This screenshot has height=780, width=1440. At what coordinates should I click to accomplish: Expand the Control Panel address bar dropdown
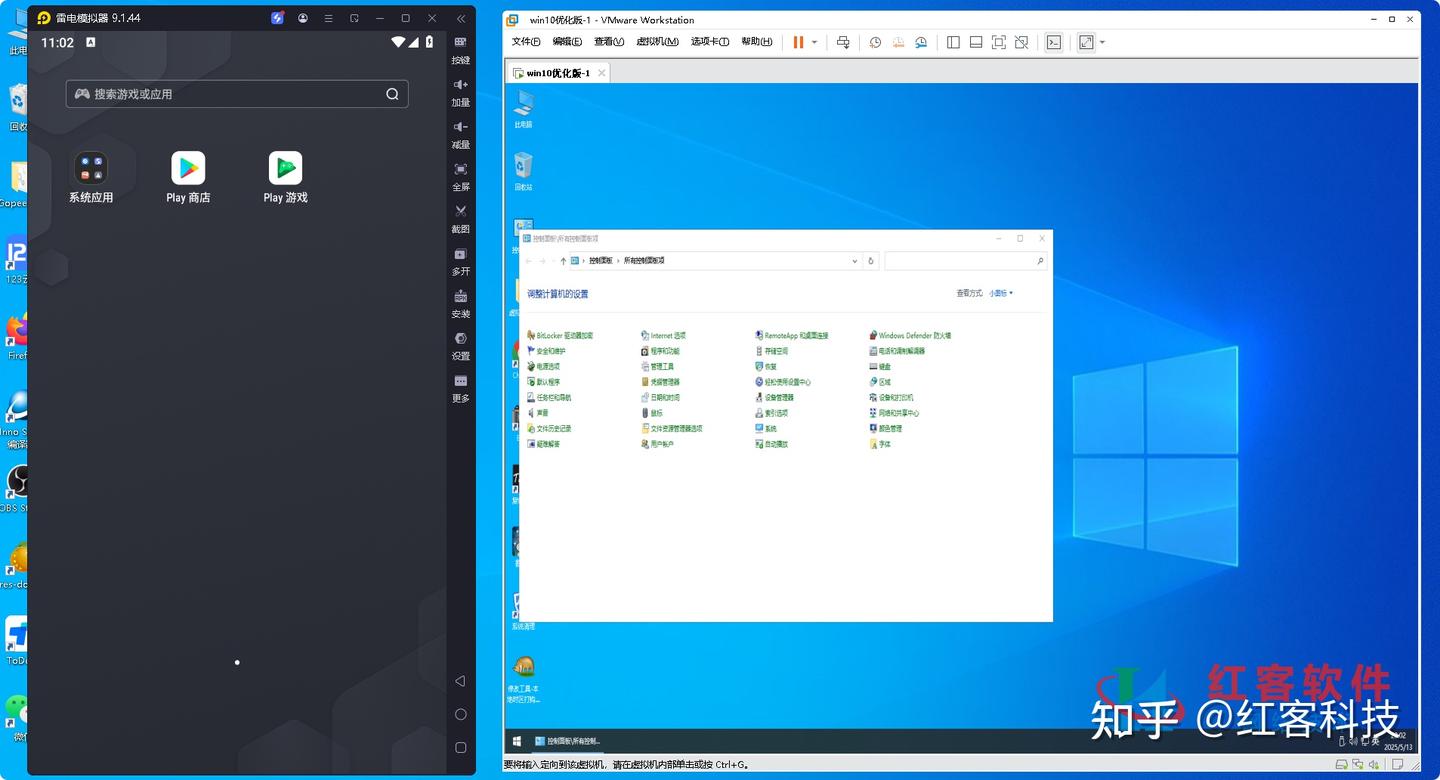click(855, 261)
